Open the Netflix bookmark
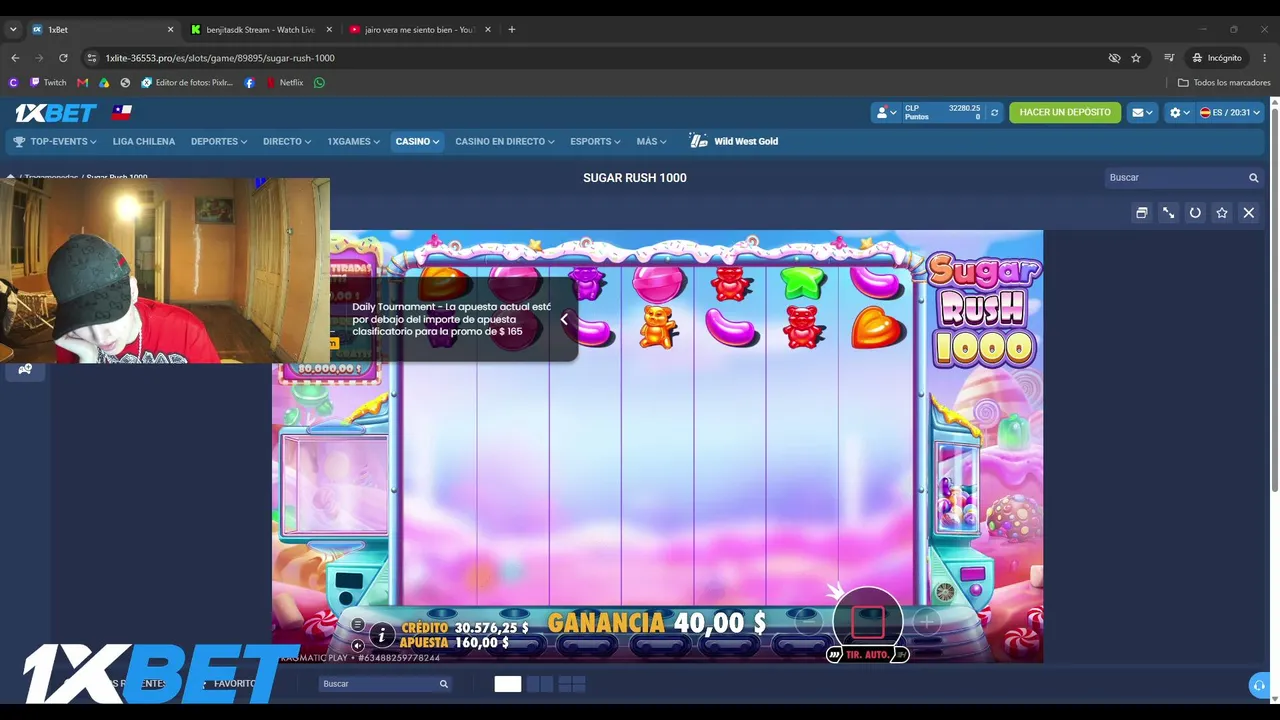1280x720 pixels. (x=284, y=83)
